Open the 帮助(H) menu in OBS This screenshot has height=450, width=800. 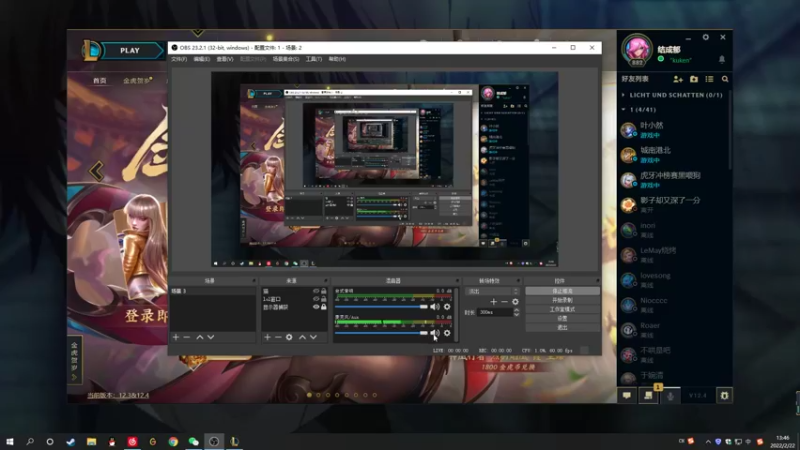point(337,59)
